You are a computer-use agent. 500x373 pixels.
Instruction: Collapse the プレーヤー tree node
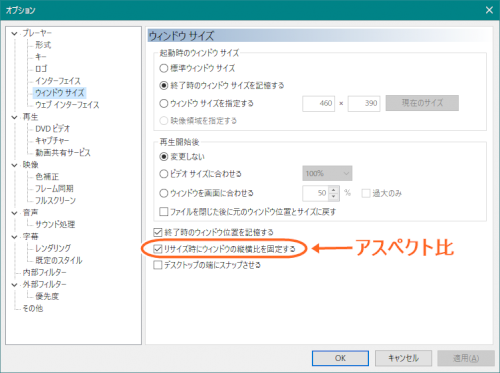click(14, 33)
